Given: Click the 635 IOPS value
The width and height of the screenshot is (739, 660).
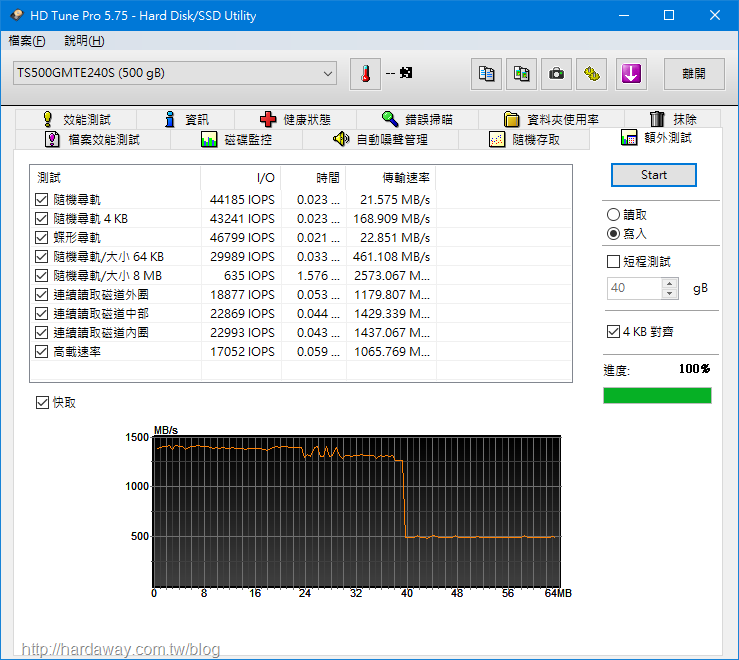Looking at the screenshot, I should click(x=249, y=276).
